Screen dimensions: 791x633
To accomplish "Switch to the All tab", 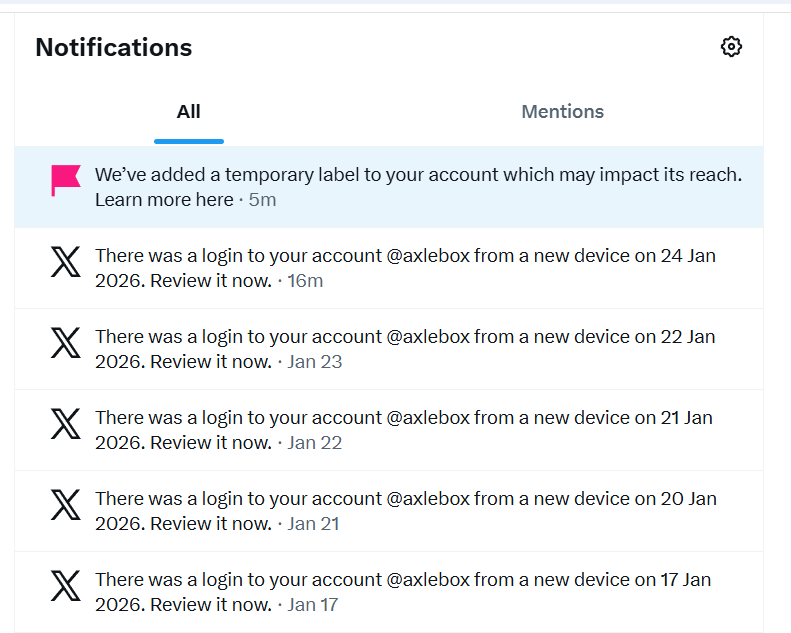I will (189, 111).
